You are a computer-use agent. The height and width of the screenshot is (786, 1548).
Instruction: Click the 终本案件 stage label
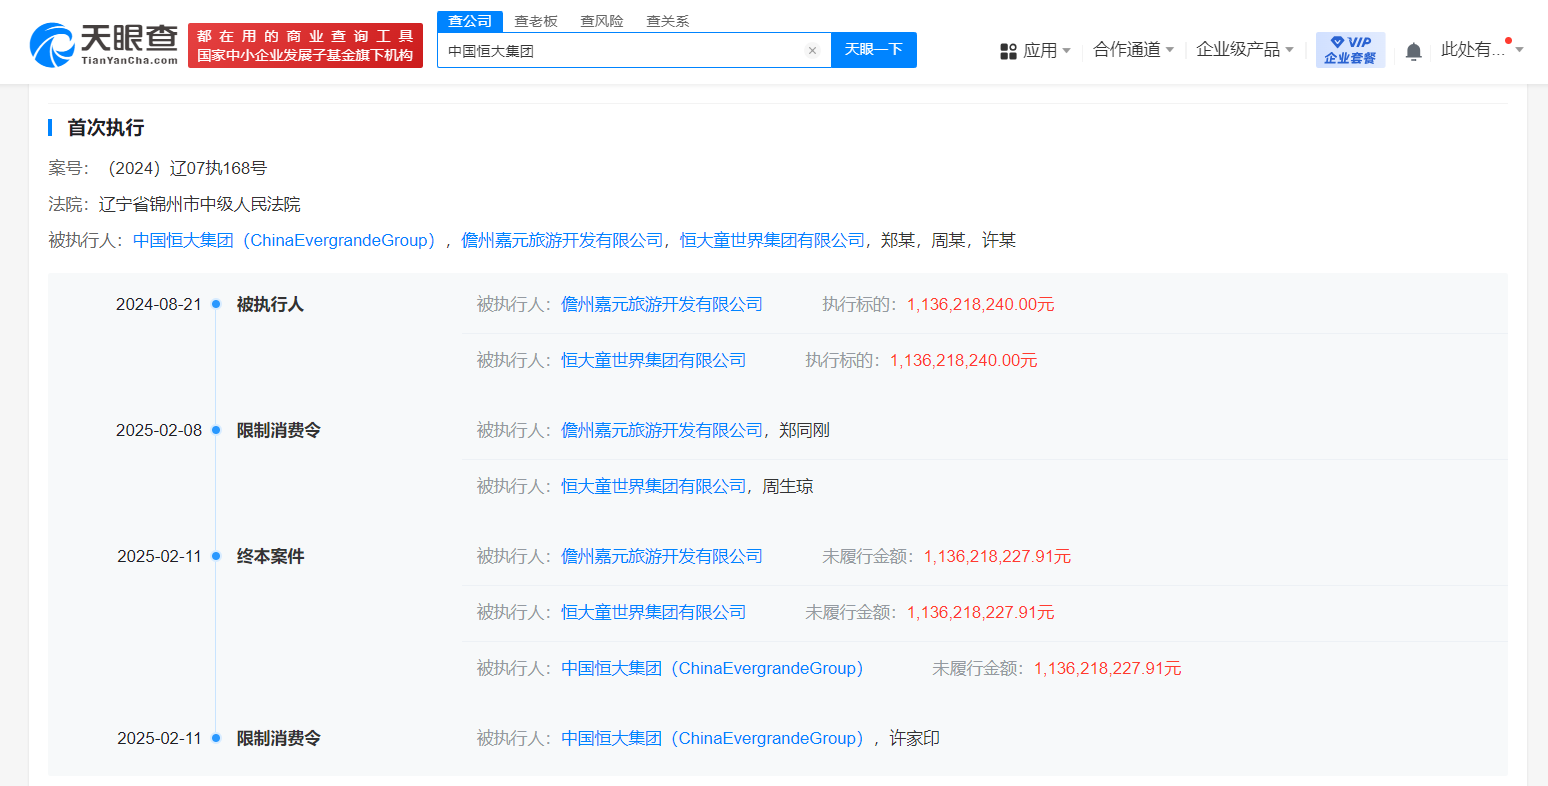pyautogui.click(x=270, y=556)
